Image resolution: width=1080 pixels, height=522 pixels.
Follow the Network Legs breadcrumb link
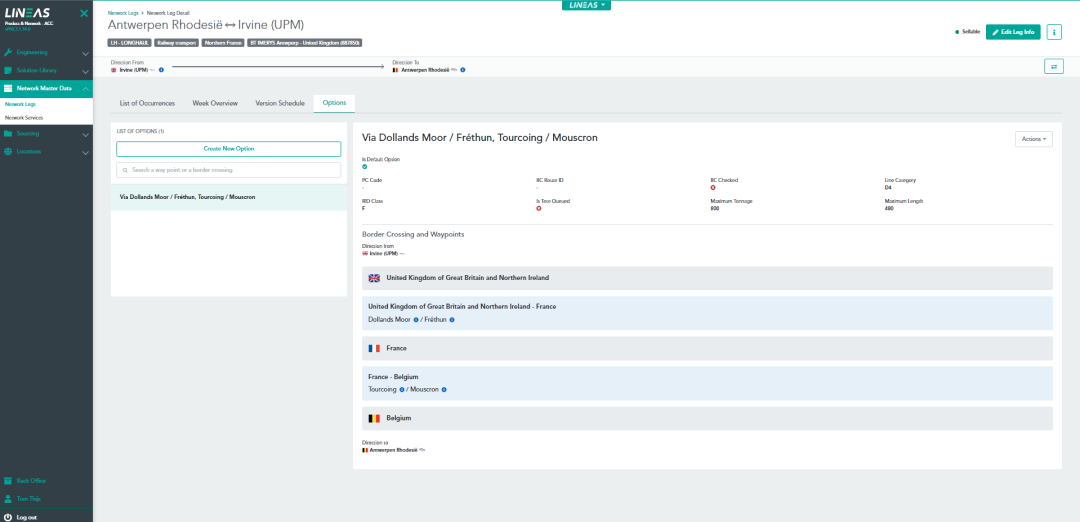124,13
